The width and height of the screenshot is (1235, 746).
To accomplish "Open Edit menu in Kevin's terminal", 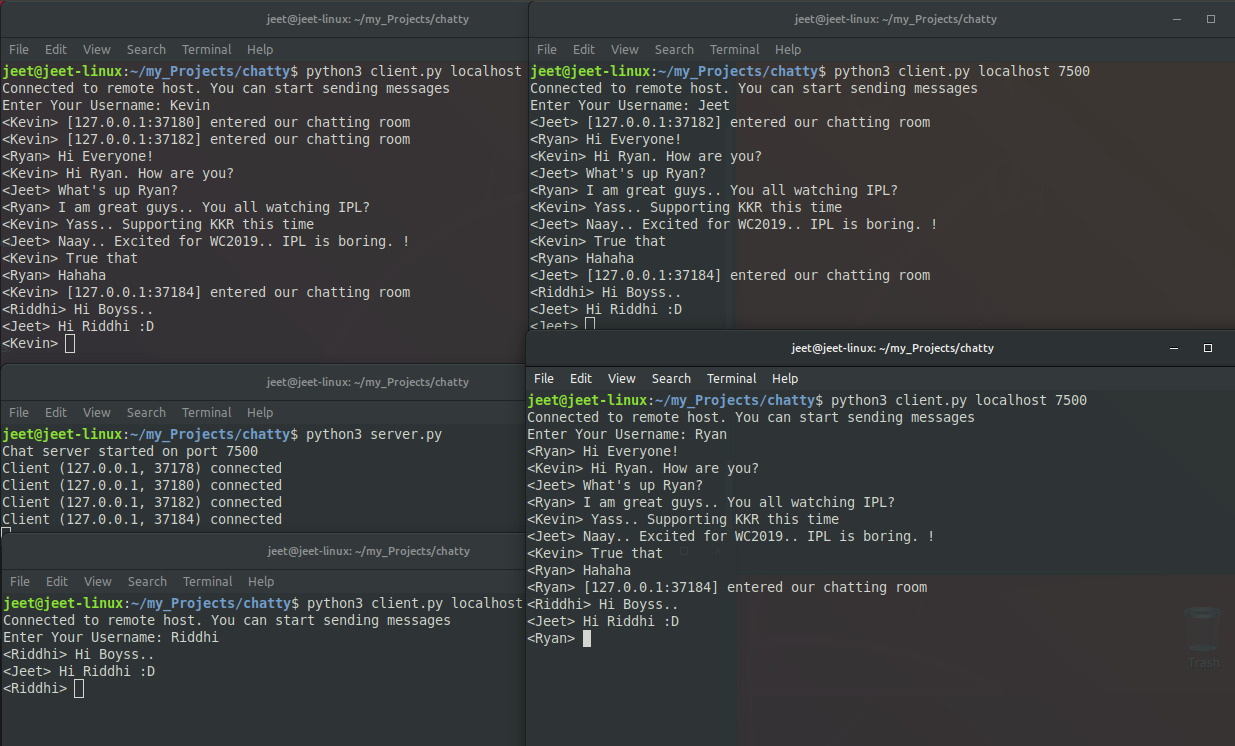I will (56, 49).
